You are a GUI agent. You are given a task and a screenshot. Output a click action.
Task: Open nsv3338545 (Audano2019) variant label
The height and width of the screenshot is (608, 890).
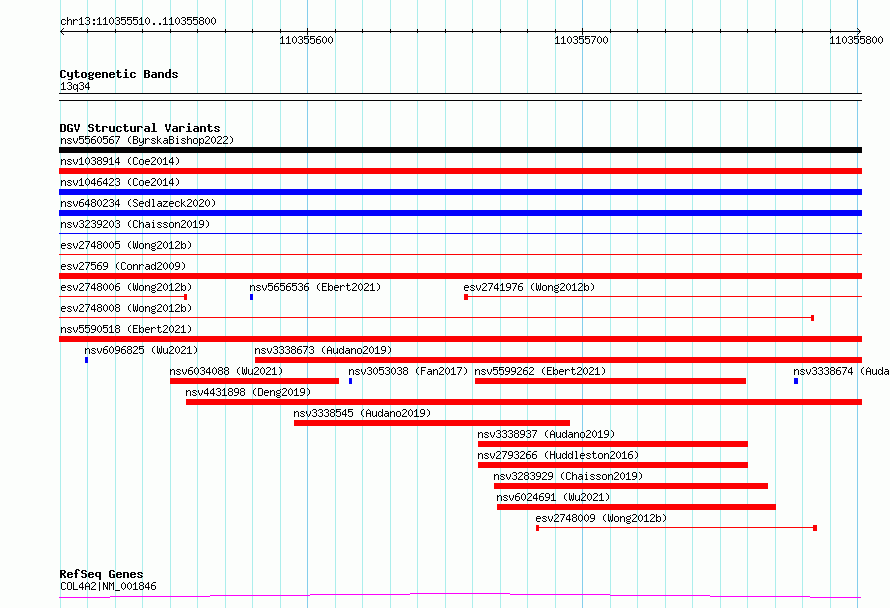tap(362, 413)
